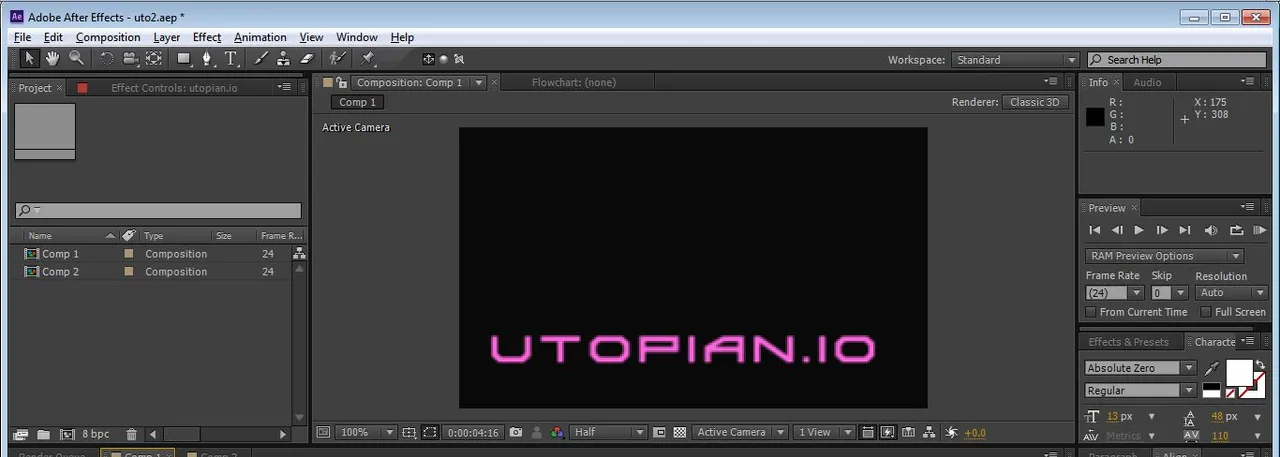Viewport: 1280px width, 457px height.
Task: Toggle Always Preview This View
Action: tap(323, 432)
